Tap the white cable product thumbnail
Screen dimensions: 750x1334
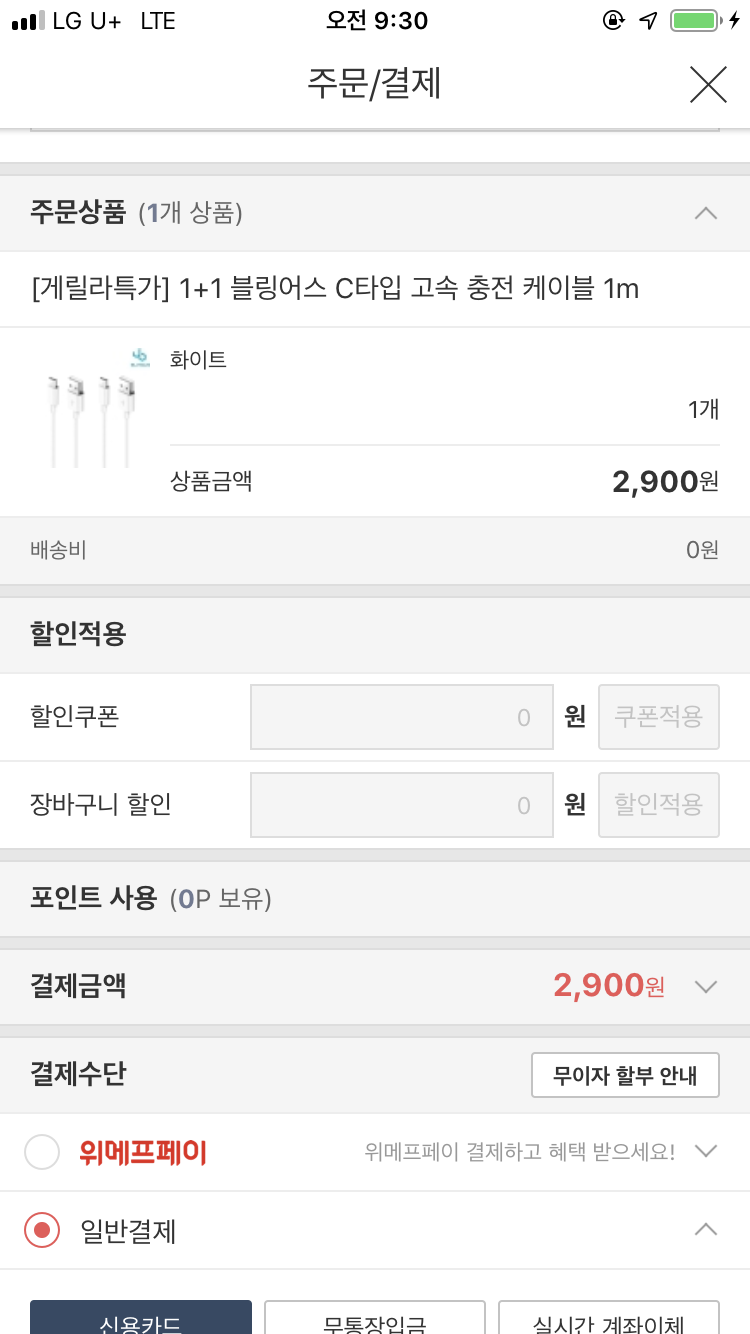(x=91, y=420)
